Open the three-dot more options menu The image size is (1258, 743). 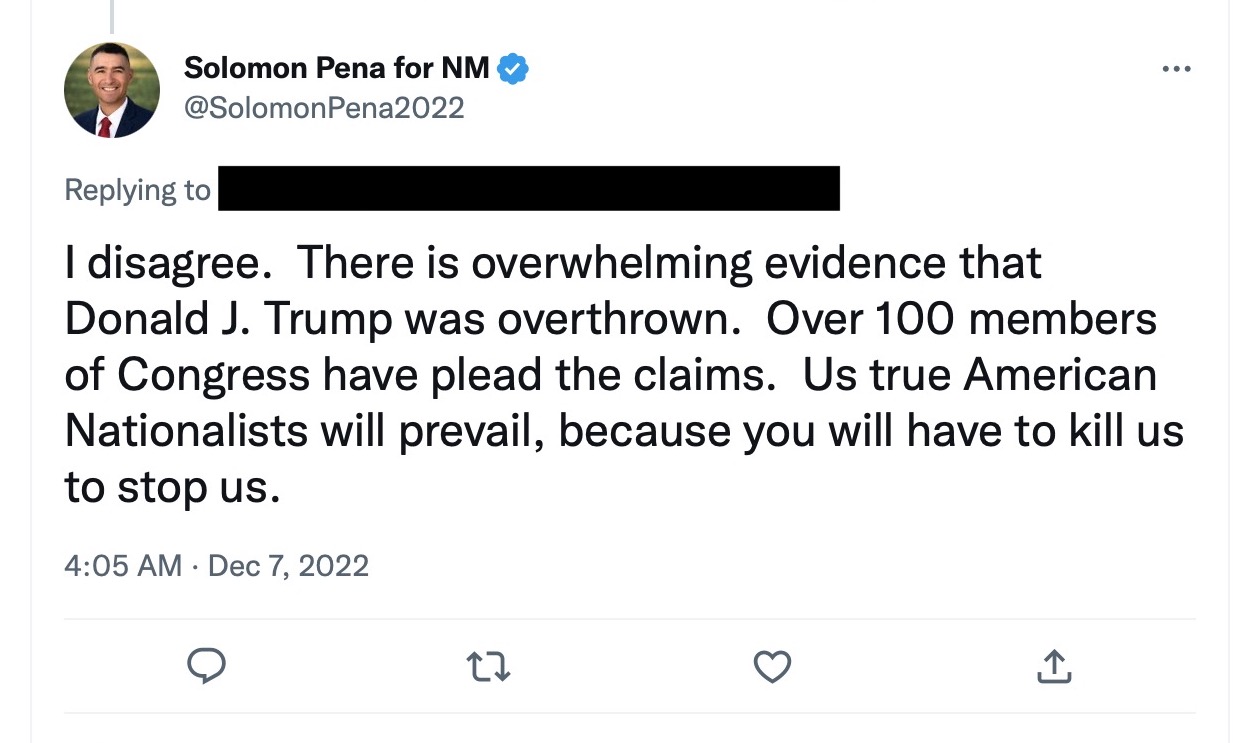pyautogui.click(x=1176, y=70)
